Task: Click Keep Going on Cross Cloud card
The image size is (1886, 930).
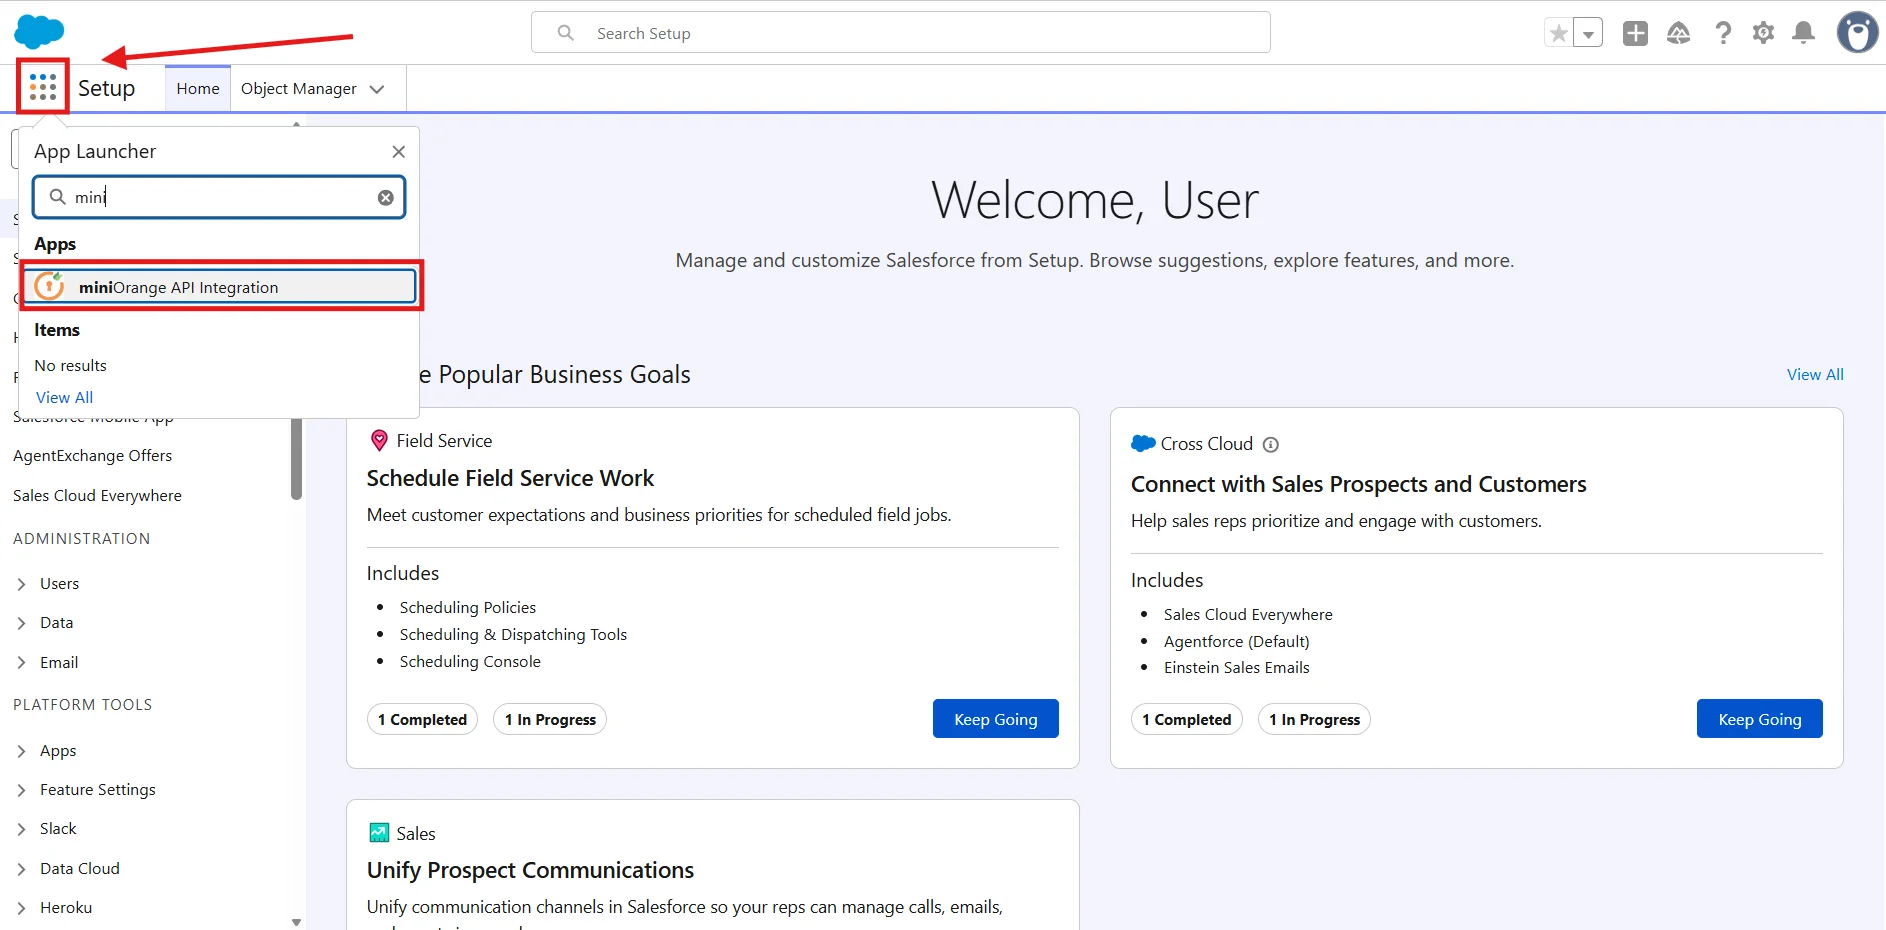Action: click(x=1759, y=719)
